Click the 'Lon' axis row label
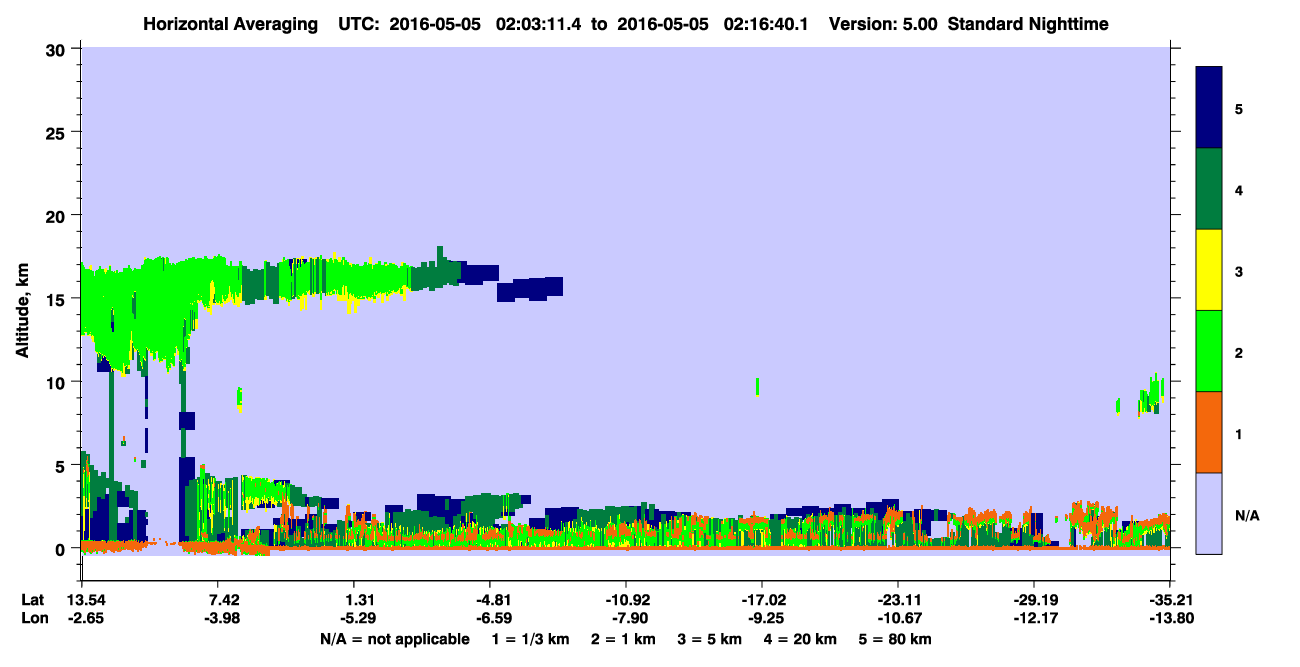Screen dimensions: 1300x667 pyautogui.click(x=33, y=618)
